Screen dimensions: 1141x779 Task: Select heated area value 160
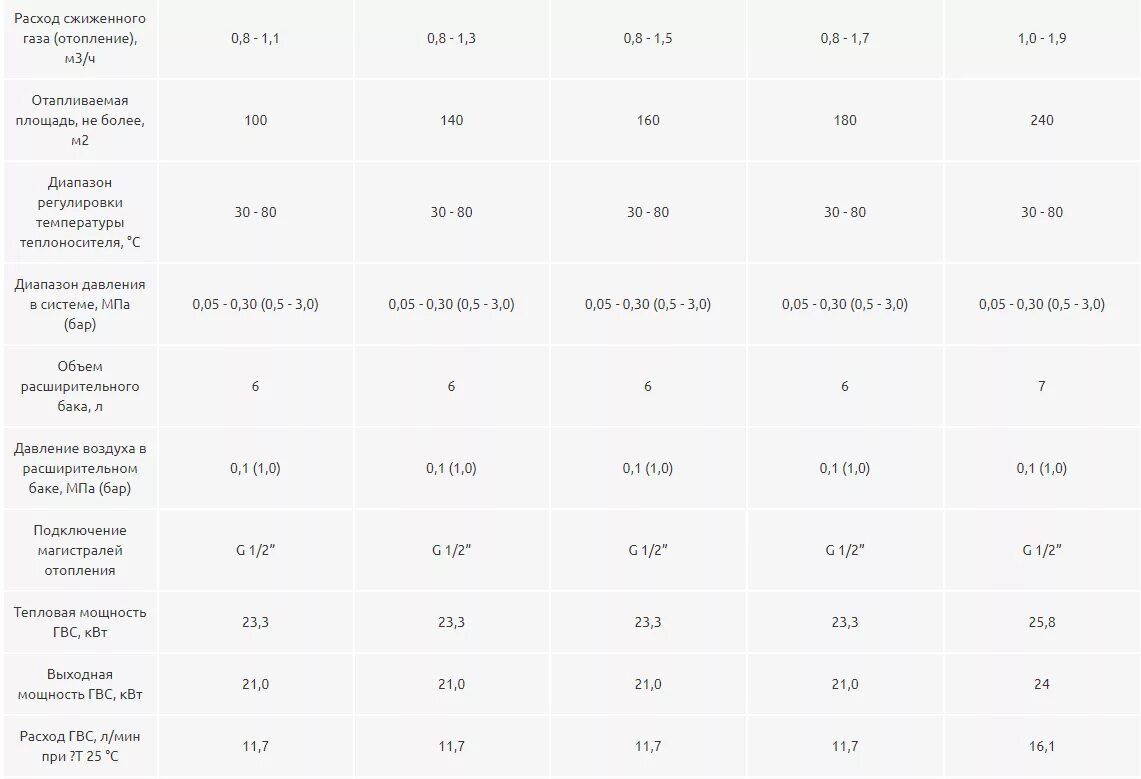[x=648, y=120]
